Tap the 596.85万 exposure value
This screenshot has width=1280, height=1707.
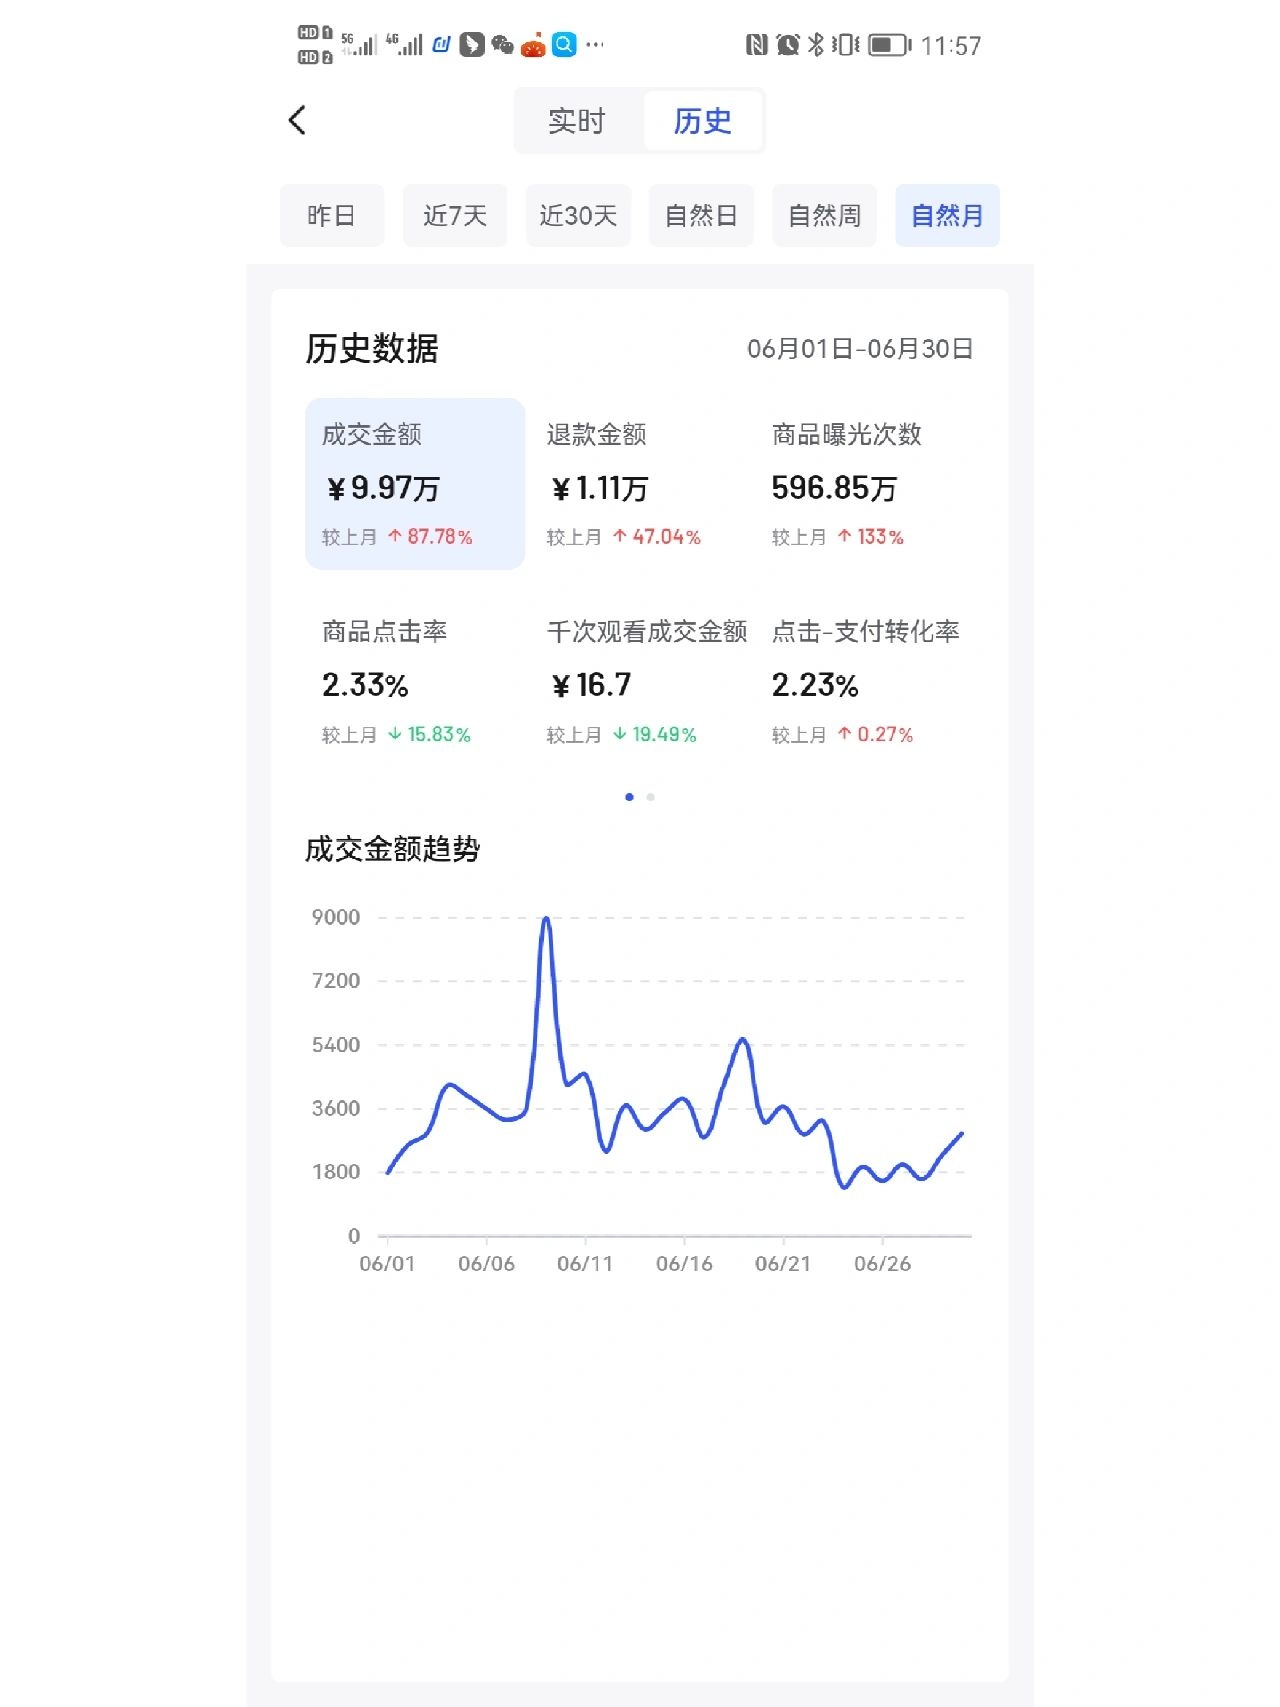(834, 488)
